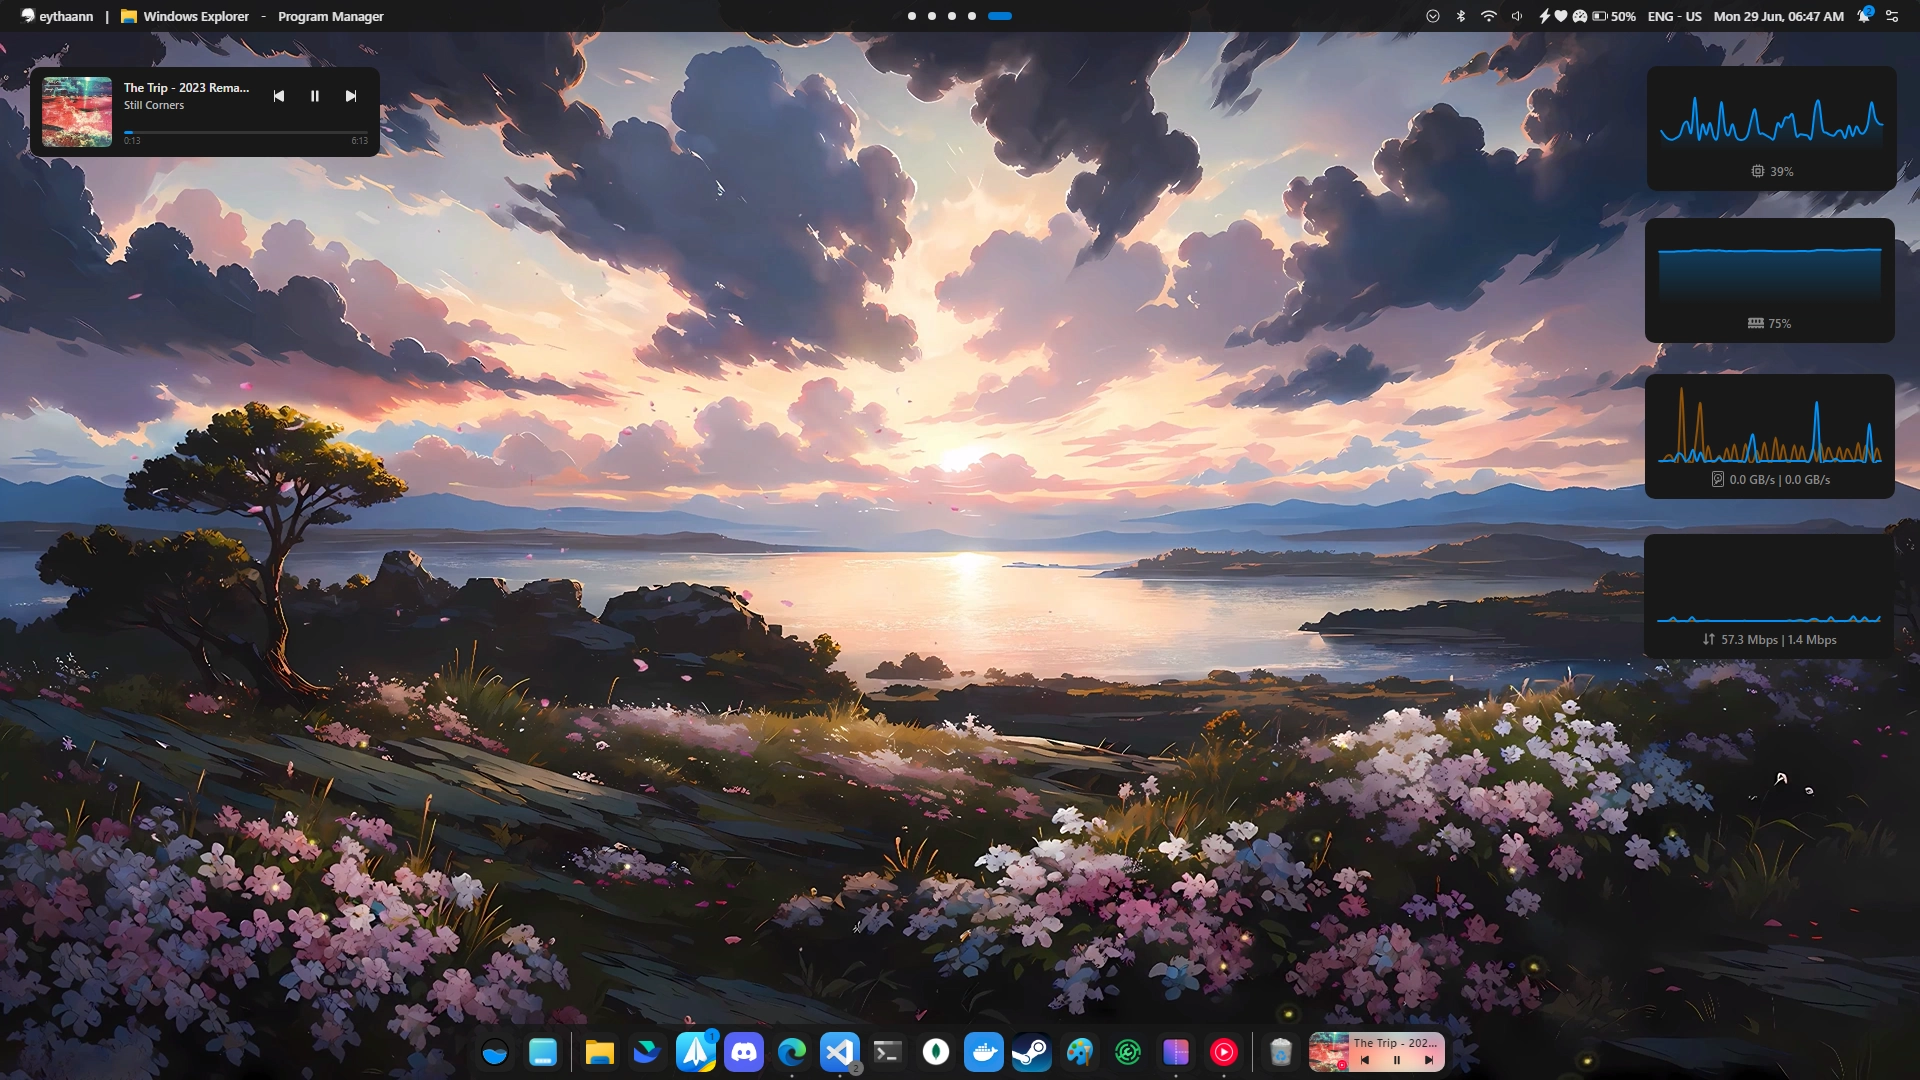Open the notifications bell with badge

pos(1864,15)
